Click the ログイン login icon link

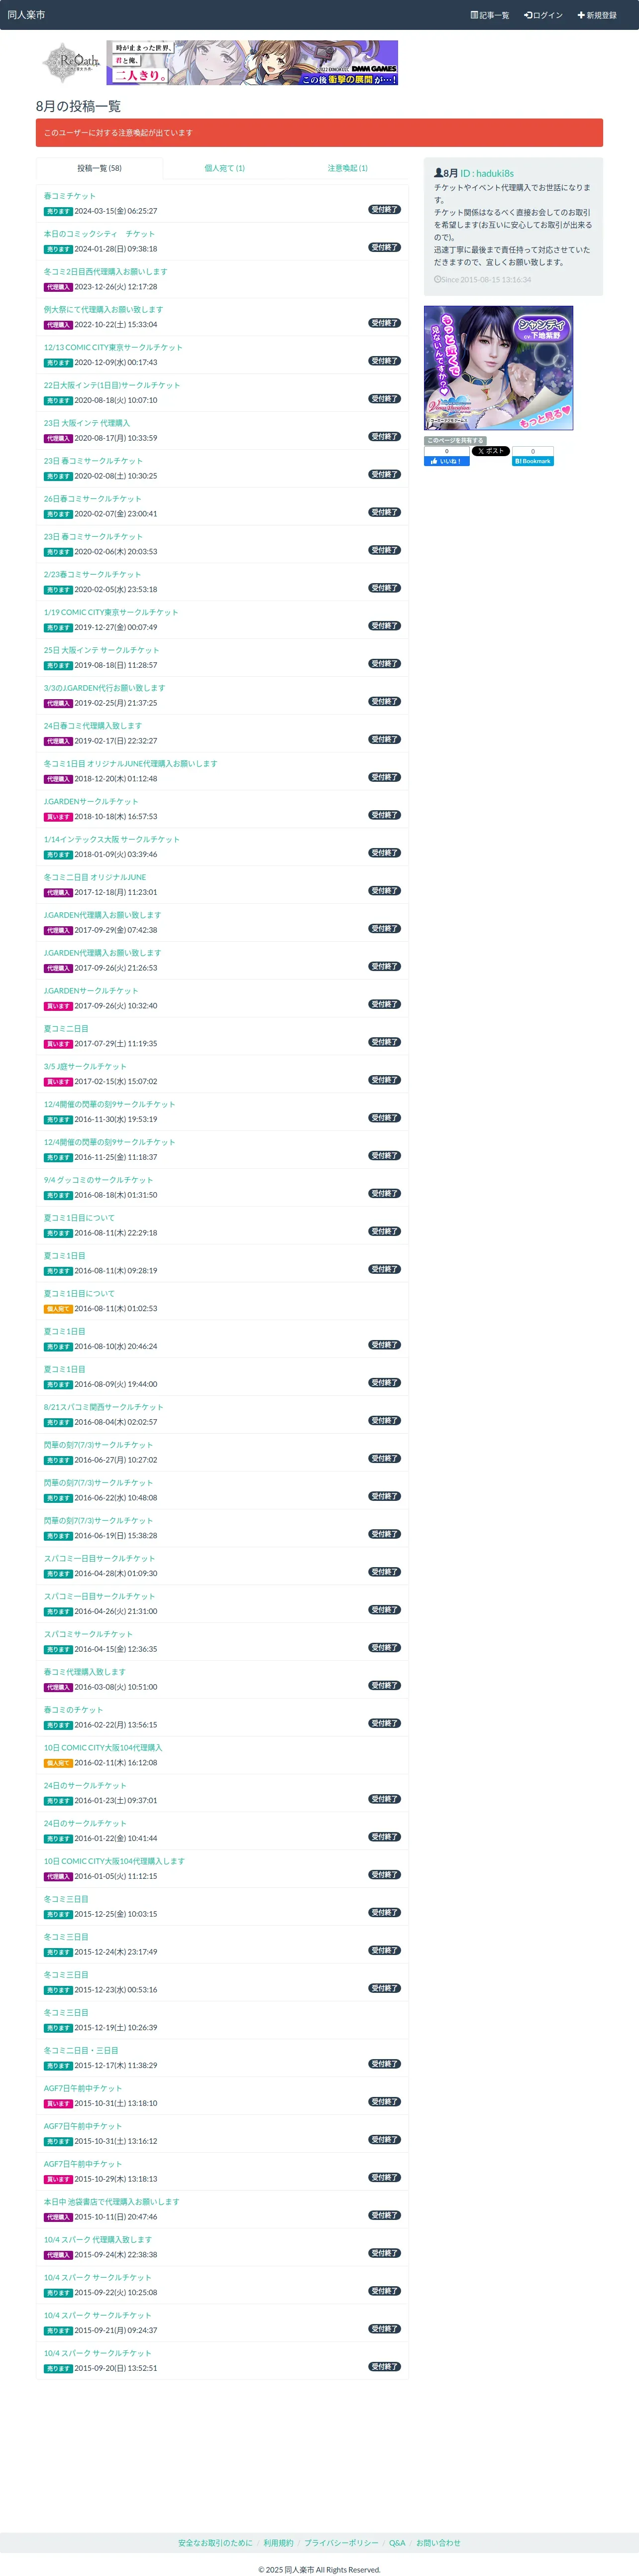[x=543, y=15]
